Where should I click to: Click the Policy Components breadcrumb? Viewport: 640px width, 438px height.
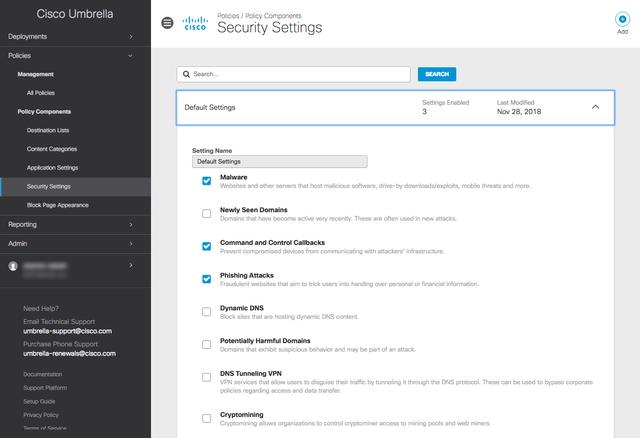pos(273,16)
